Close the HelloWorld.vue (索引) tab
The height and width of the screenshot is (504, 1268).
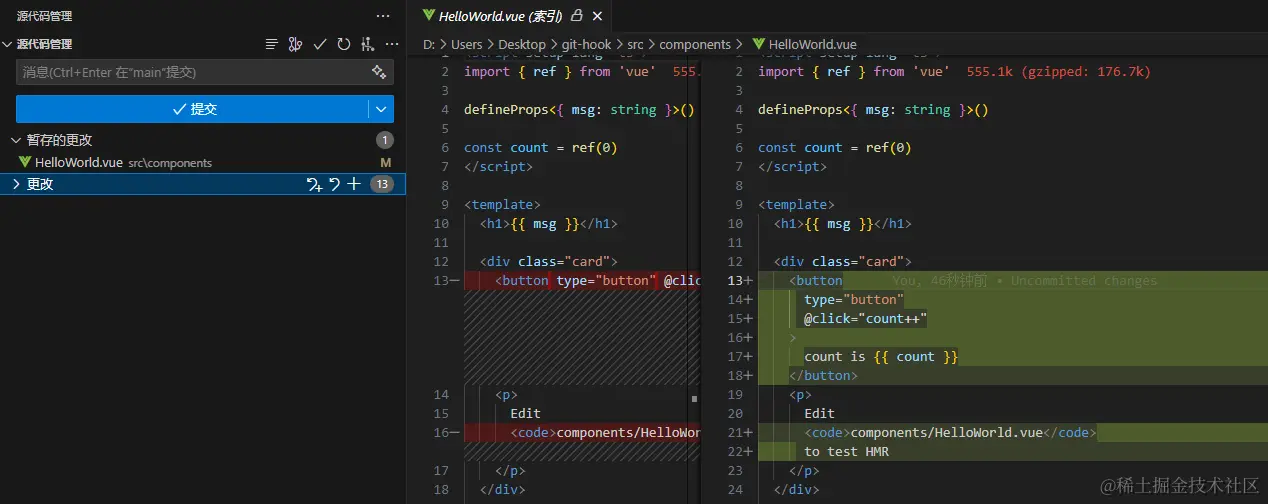(x=598, y=16)
